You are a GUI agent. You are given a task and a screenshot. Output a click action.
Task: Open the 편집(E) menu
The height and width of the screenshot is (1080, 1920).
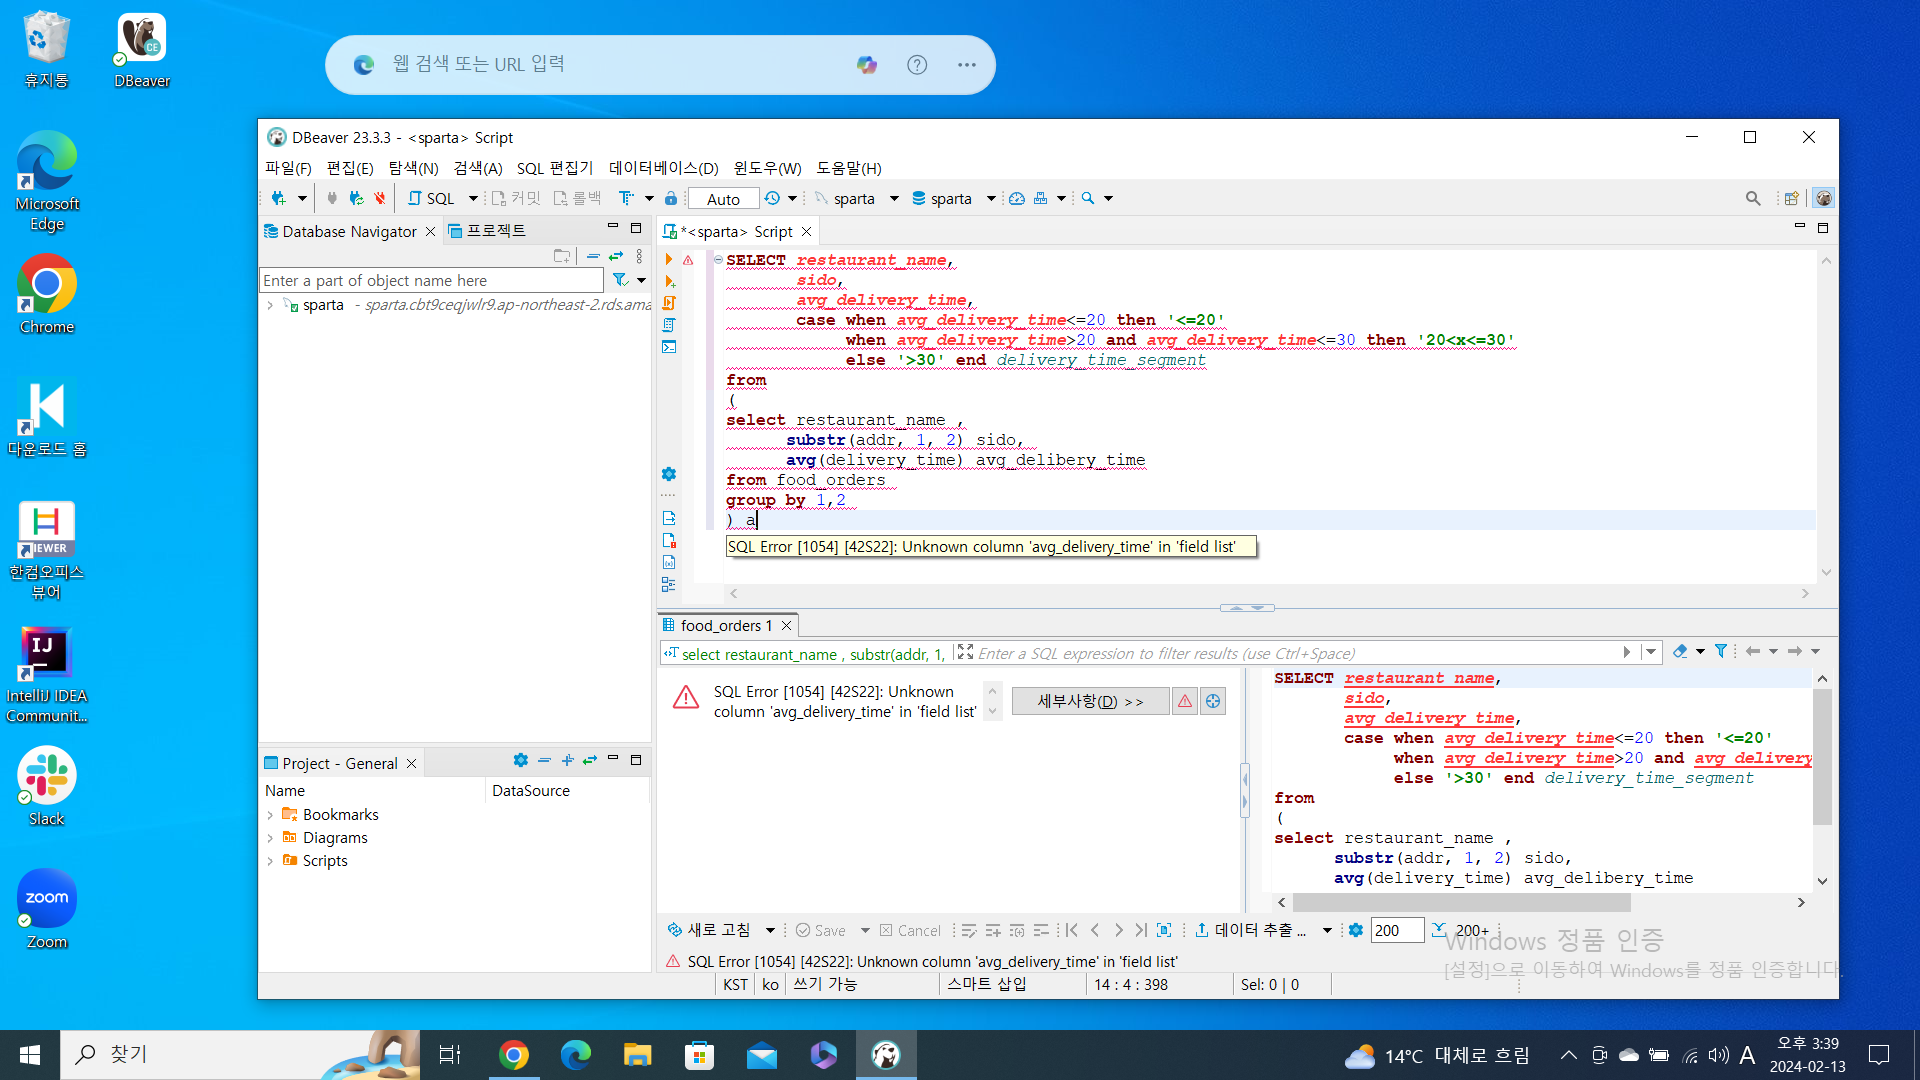click(x=350, y=168)
